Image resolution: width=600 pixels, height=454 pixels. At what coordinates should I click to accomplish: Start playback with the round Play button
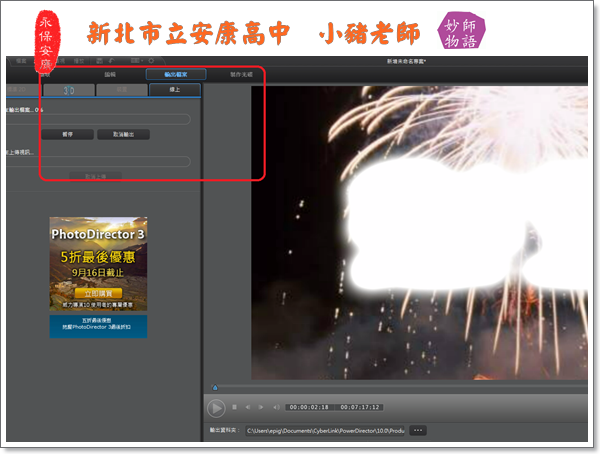[x=216, y=408]
